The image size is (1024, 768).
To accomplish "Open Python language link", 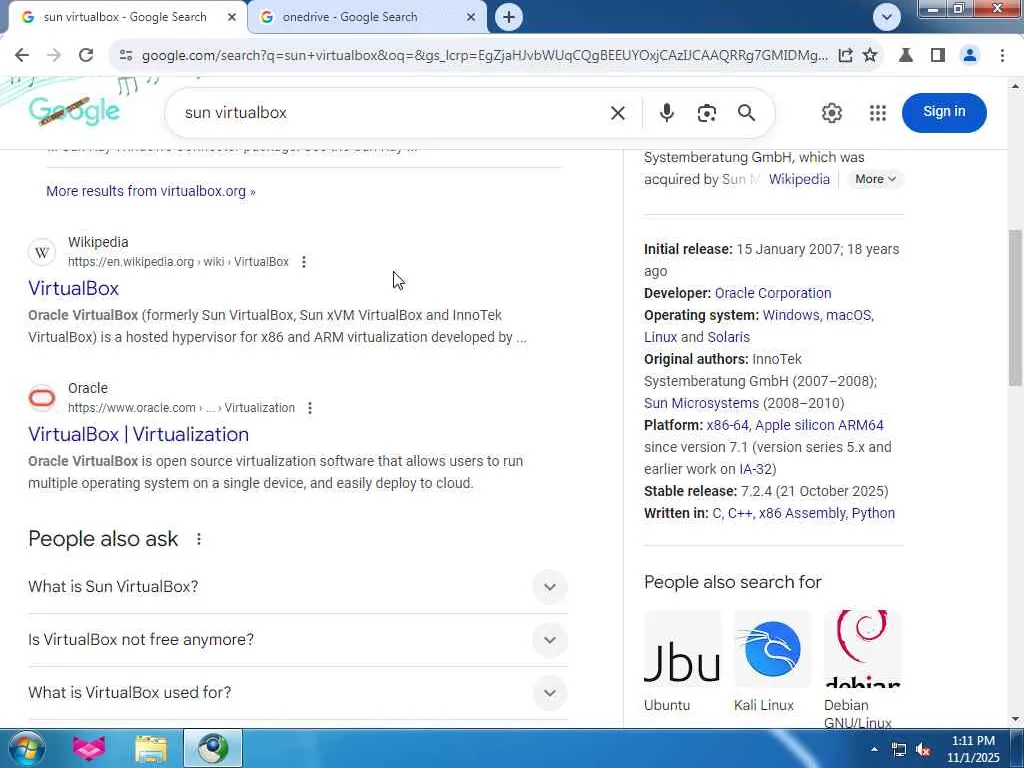I will [x=873, y=513].
